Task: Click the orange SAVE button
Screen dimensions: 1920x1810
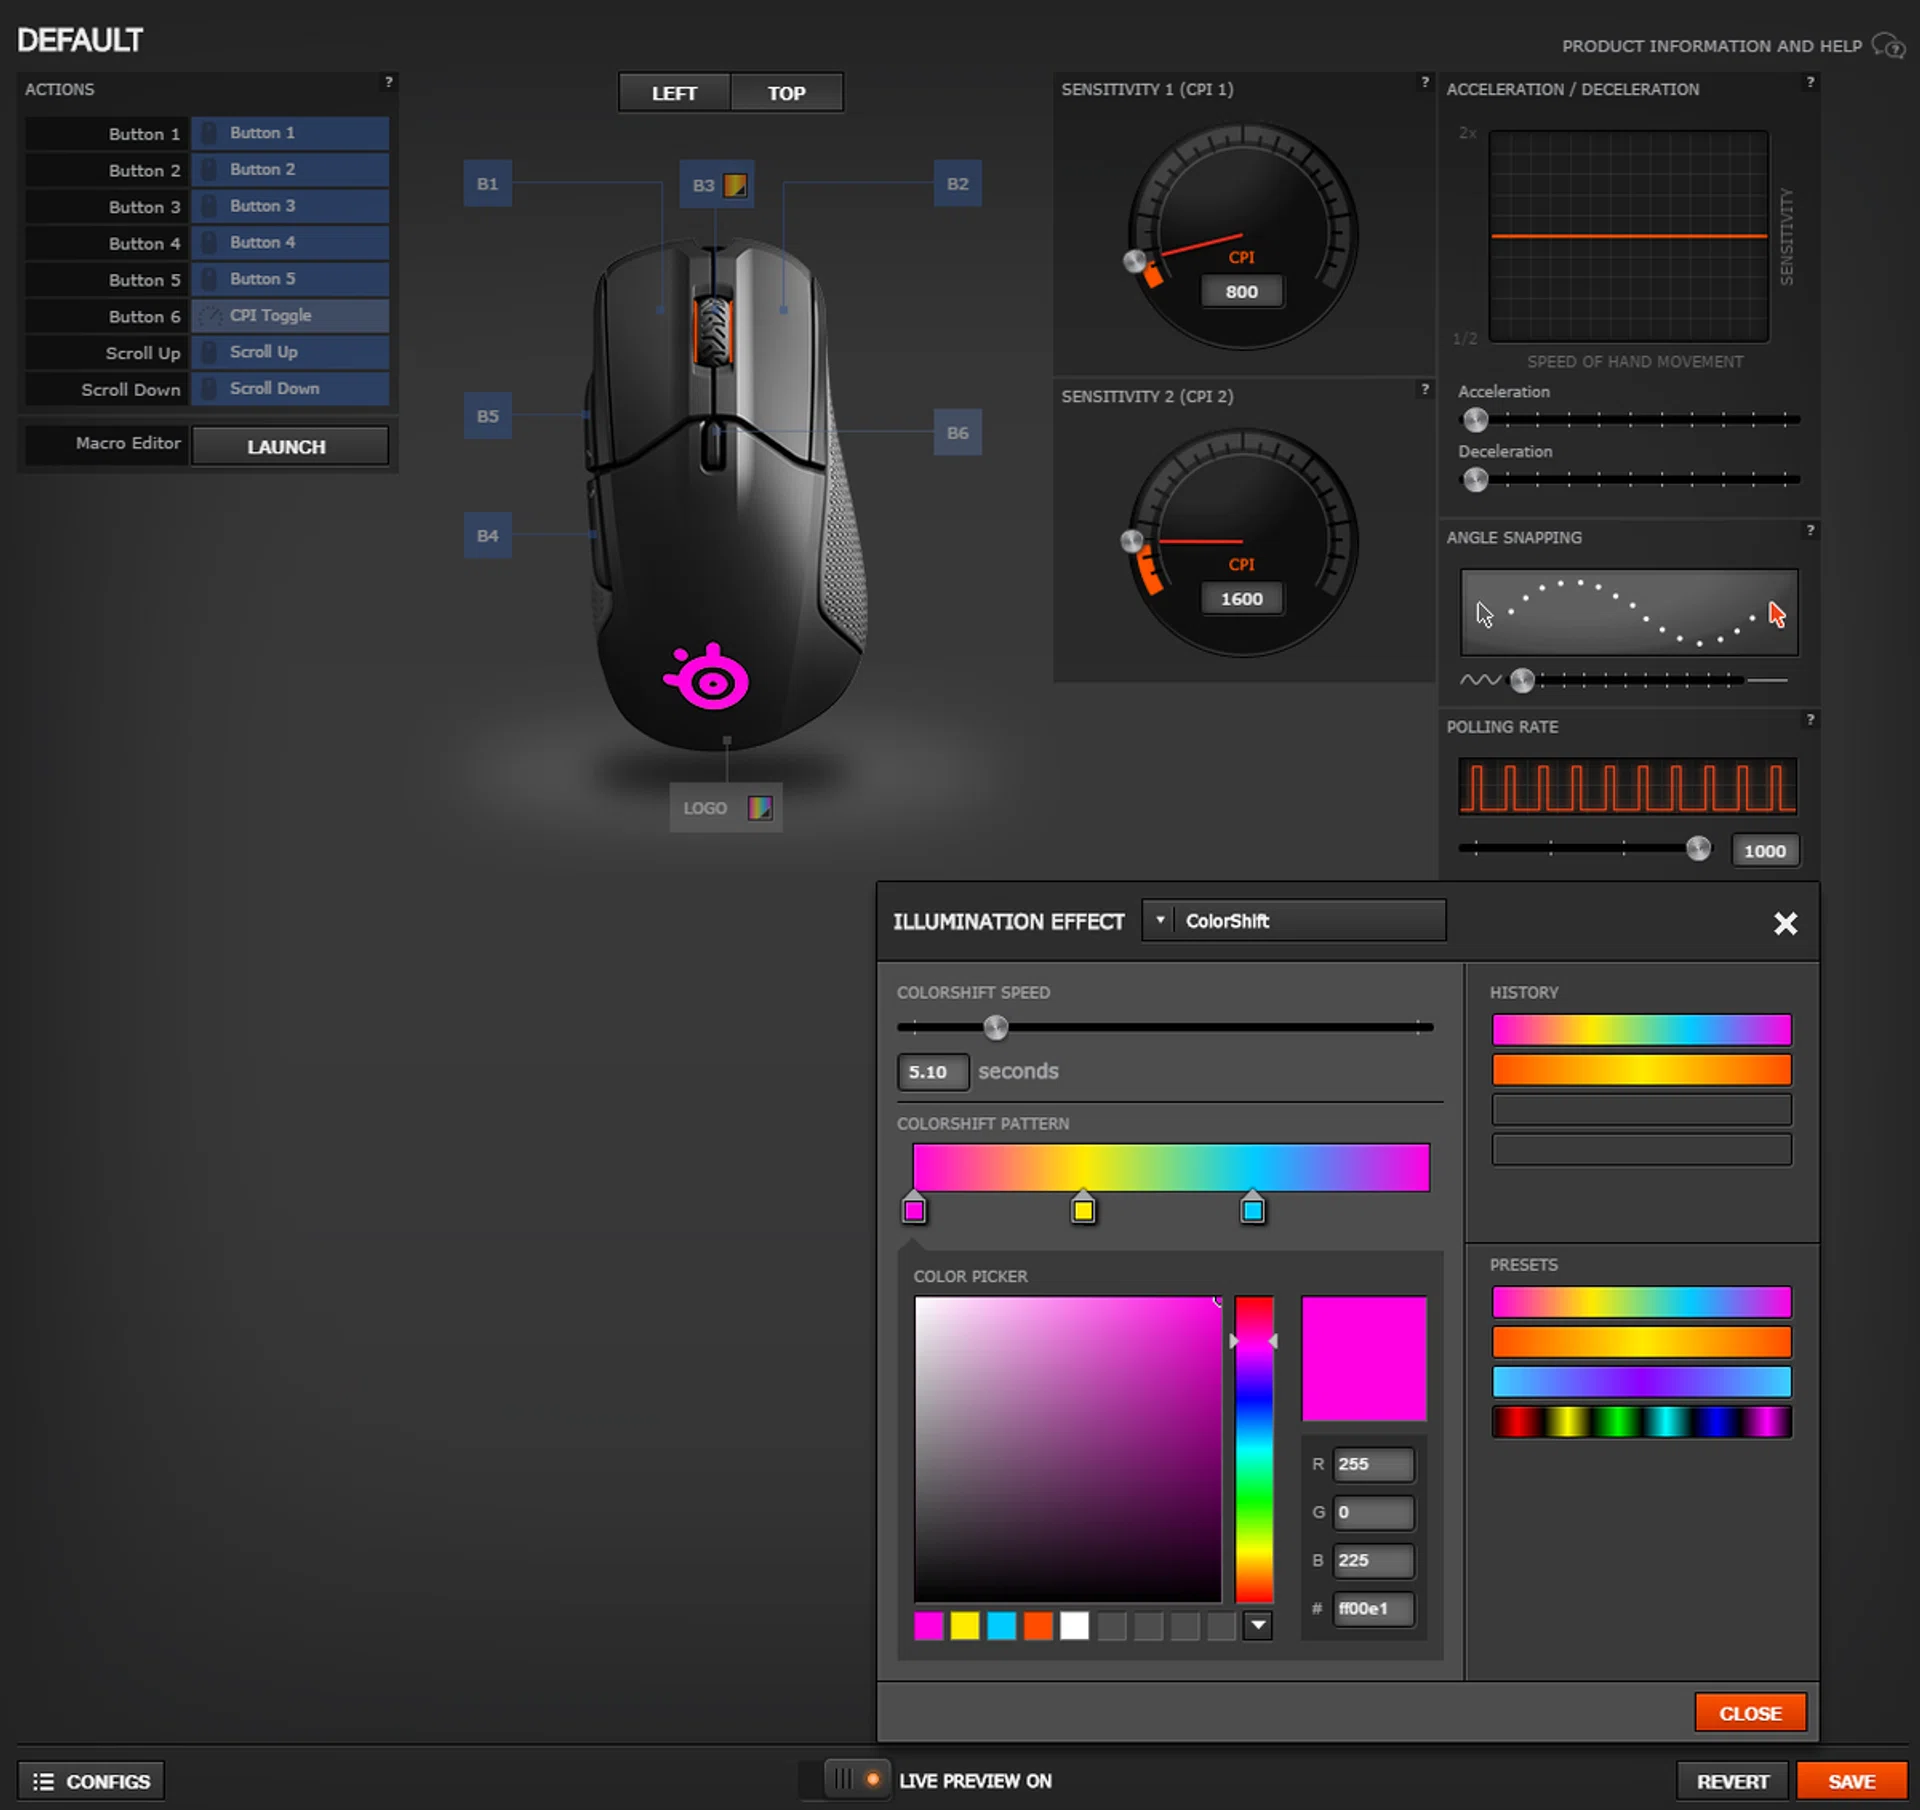Action: [1851, 1781]
